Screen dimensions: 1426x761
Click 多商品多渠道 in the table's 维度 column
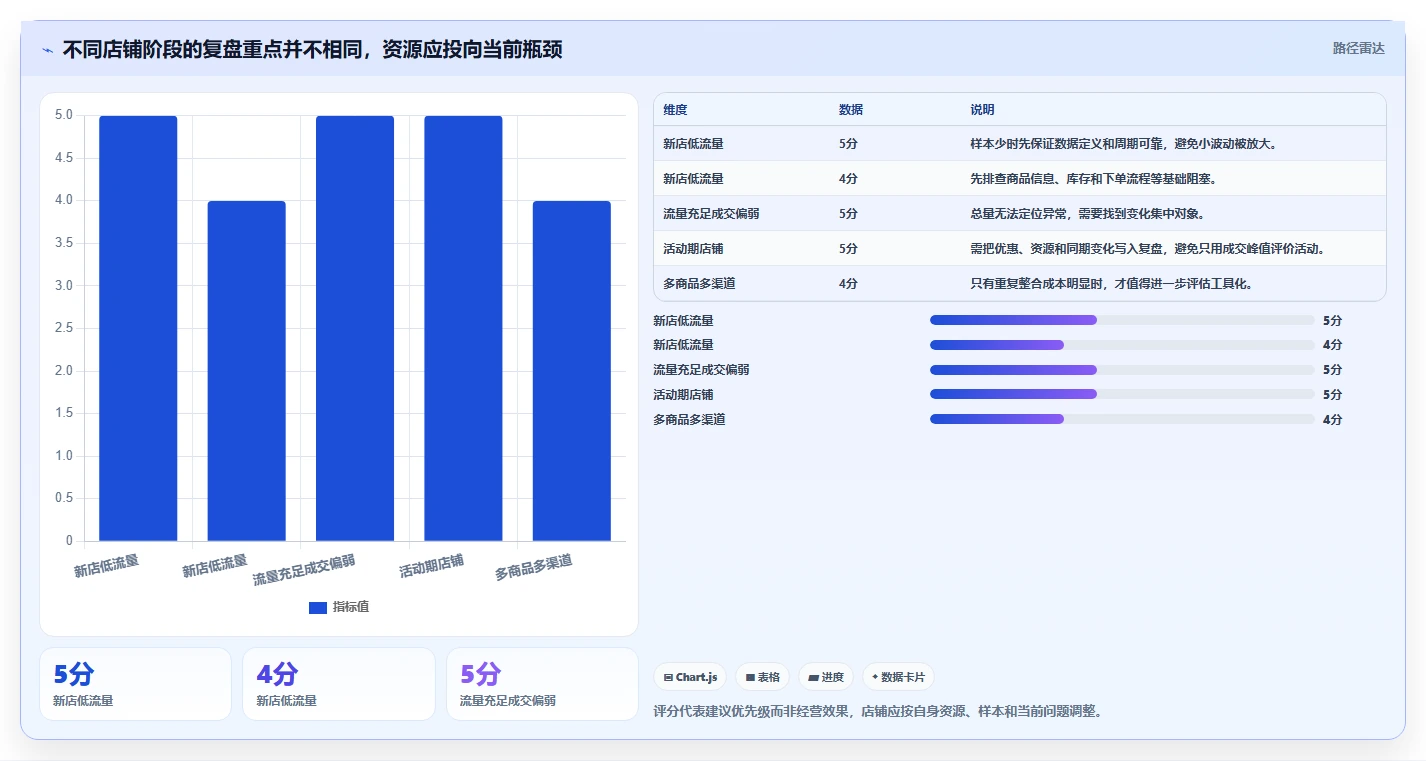click(x=699, y=284)
